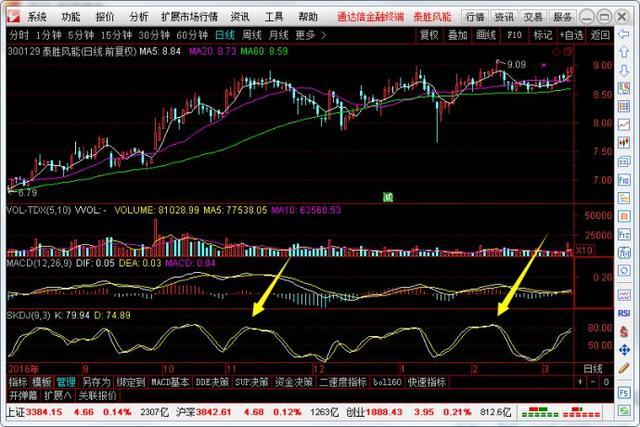Toggle the 叠加 overlay option
Image resolution: width=640 pixels, height=427 pixels.
[457, 34]
